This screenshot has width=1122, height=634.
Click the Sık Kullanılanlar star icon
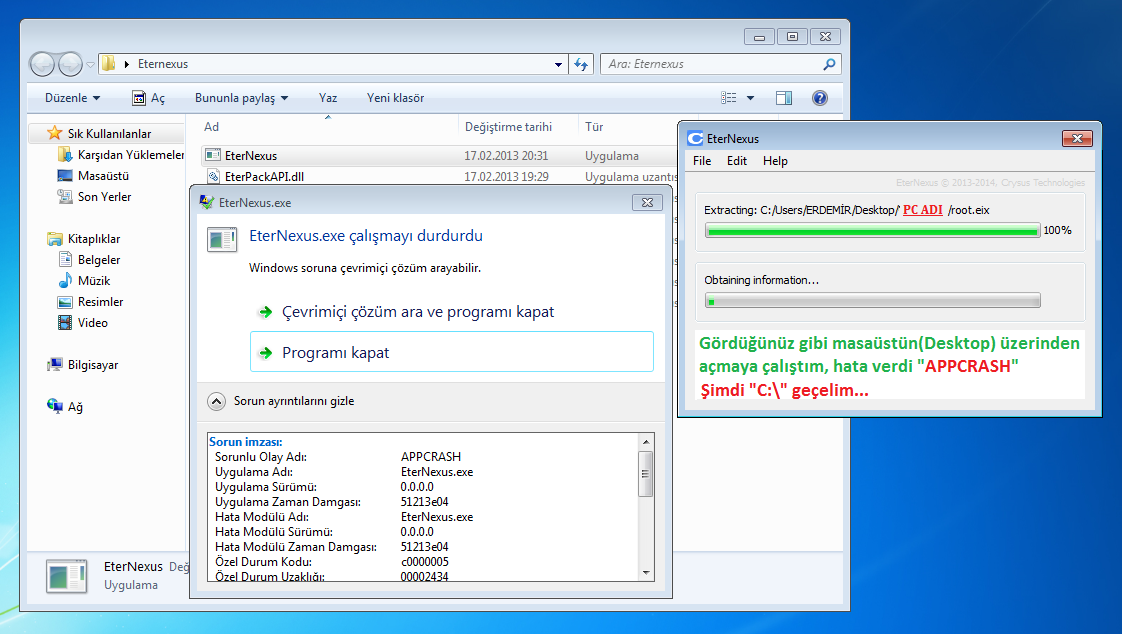coord(54,133)
